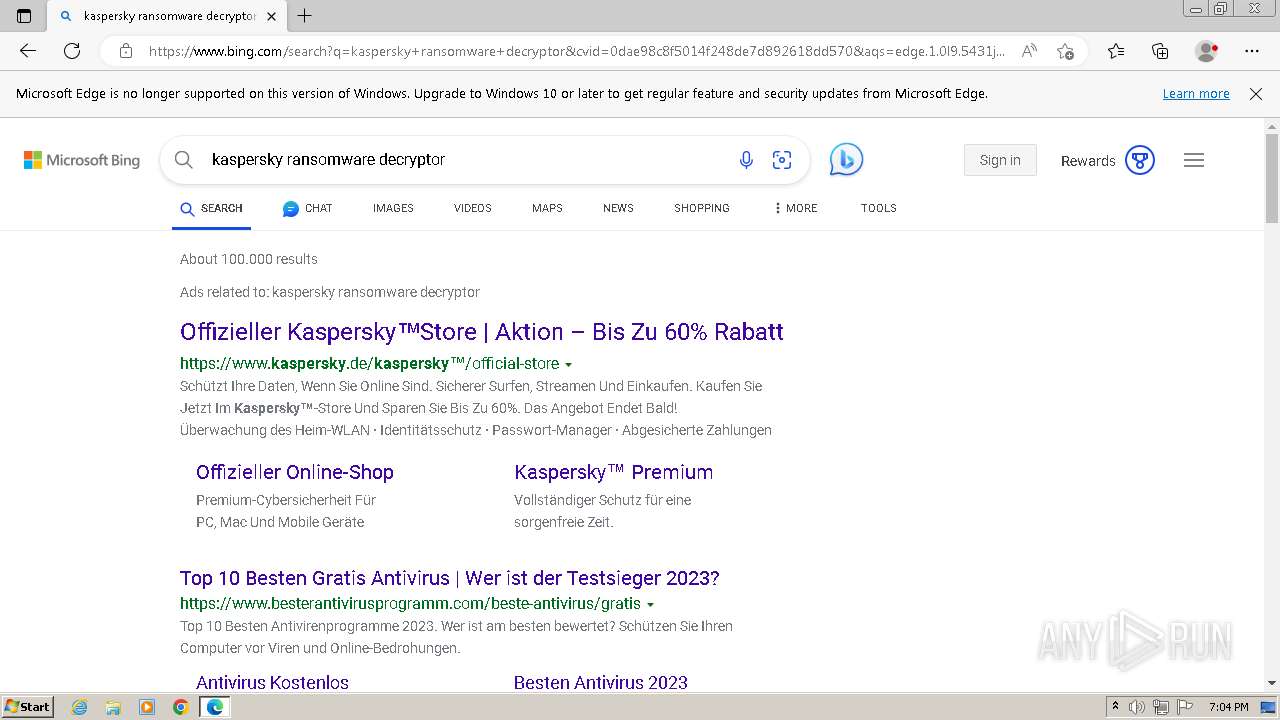Image resolution: width=1280 pixels, height=720 pixels.
Task: Add this page to favorites
Action: tap(1066, 51)
